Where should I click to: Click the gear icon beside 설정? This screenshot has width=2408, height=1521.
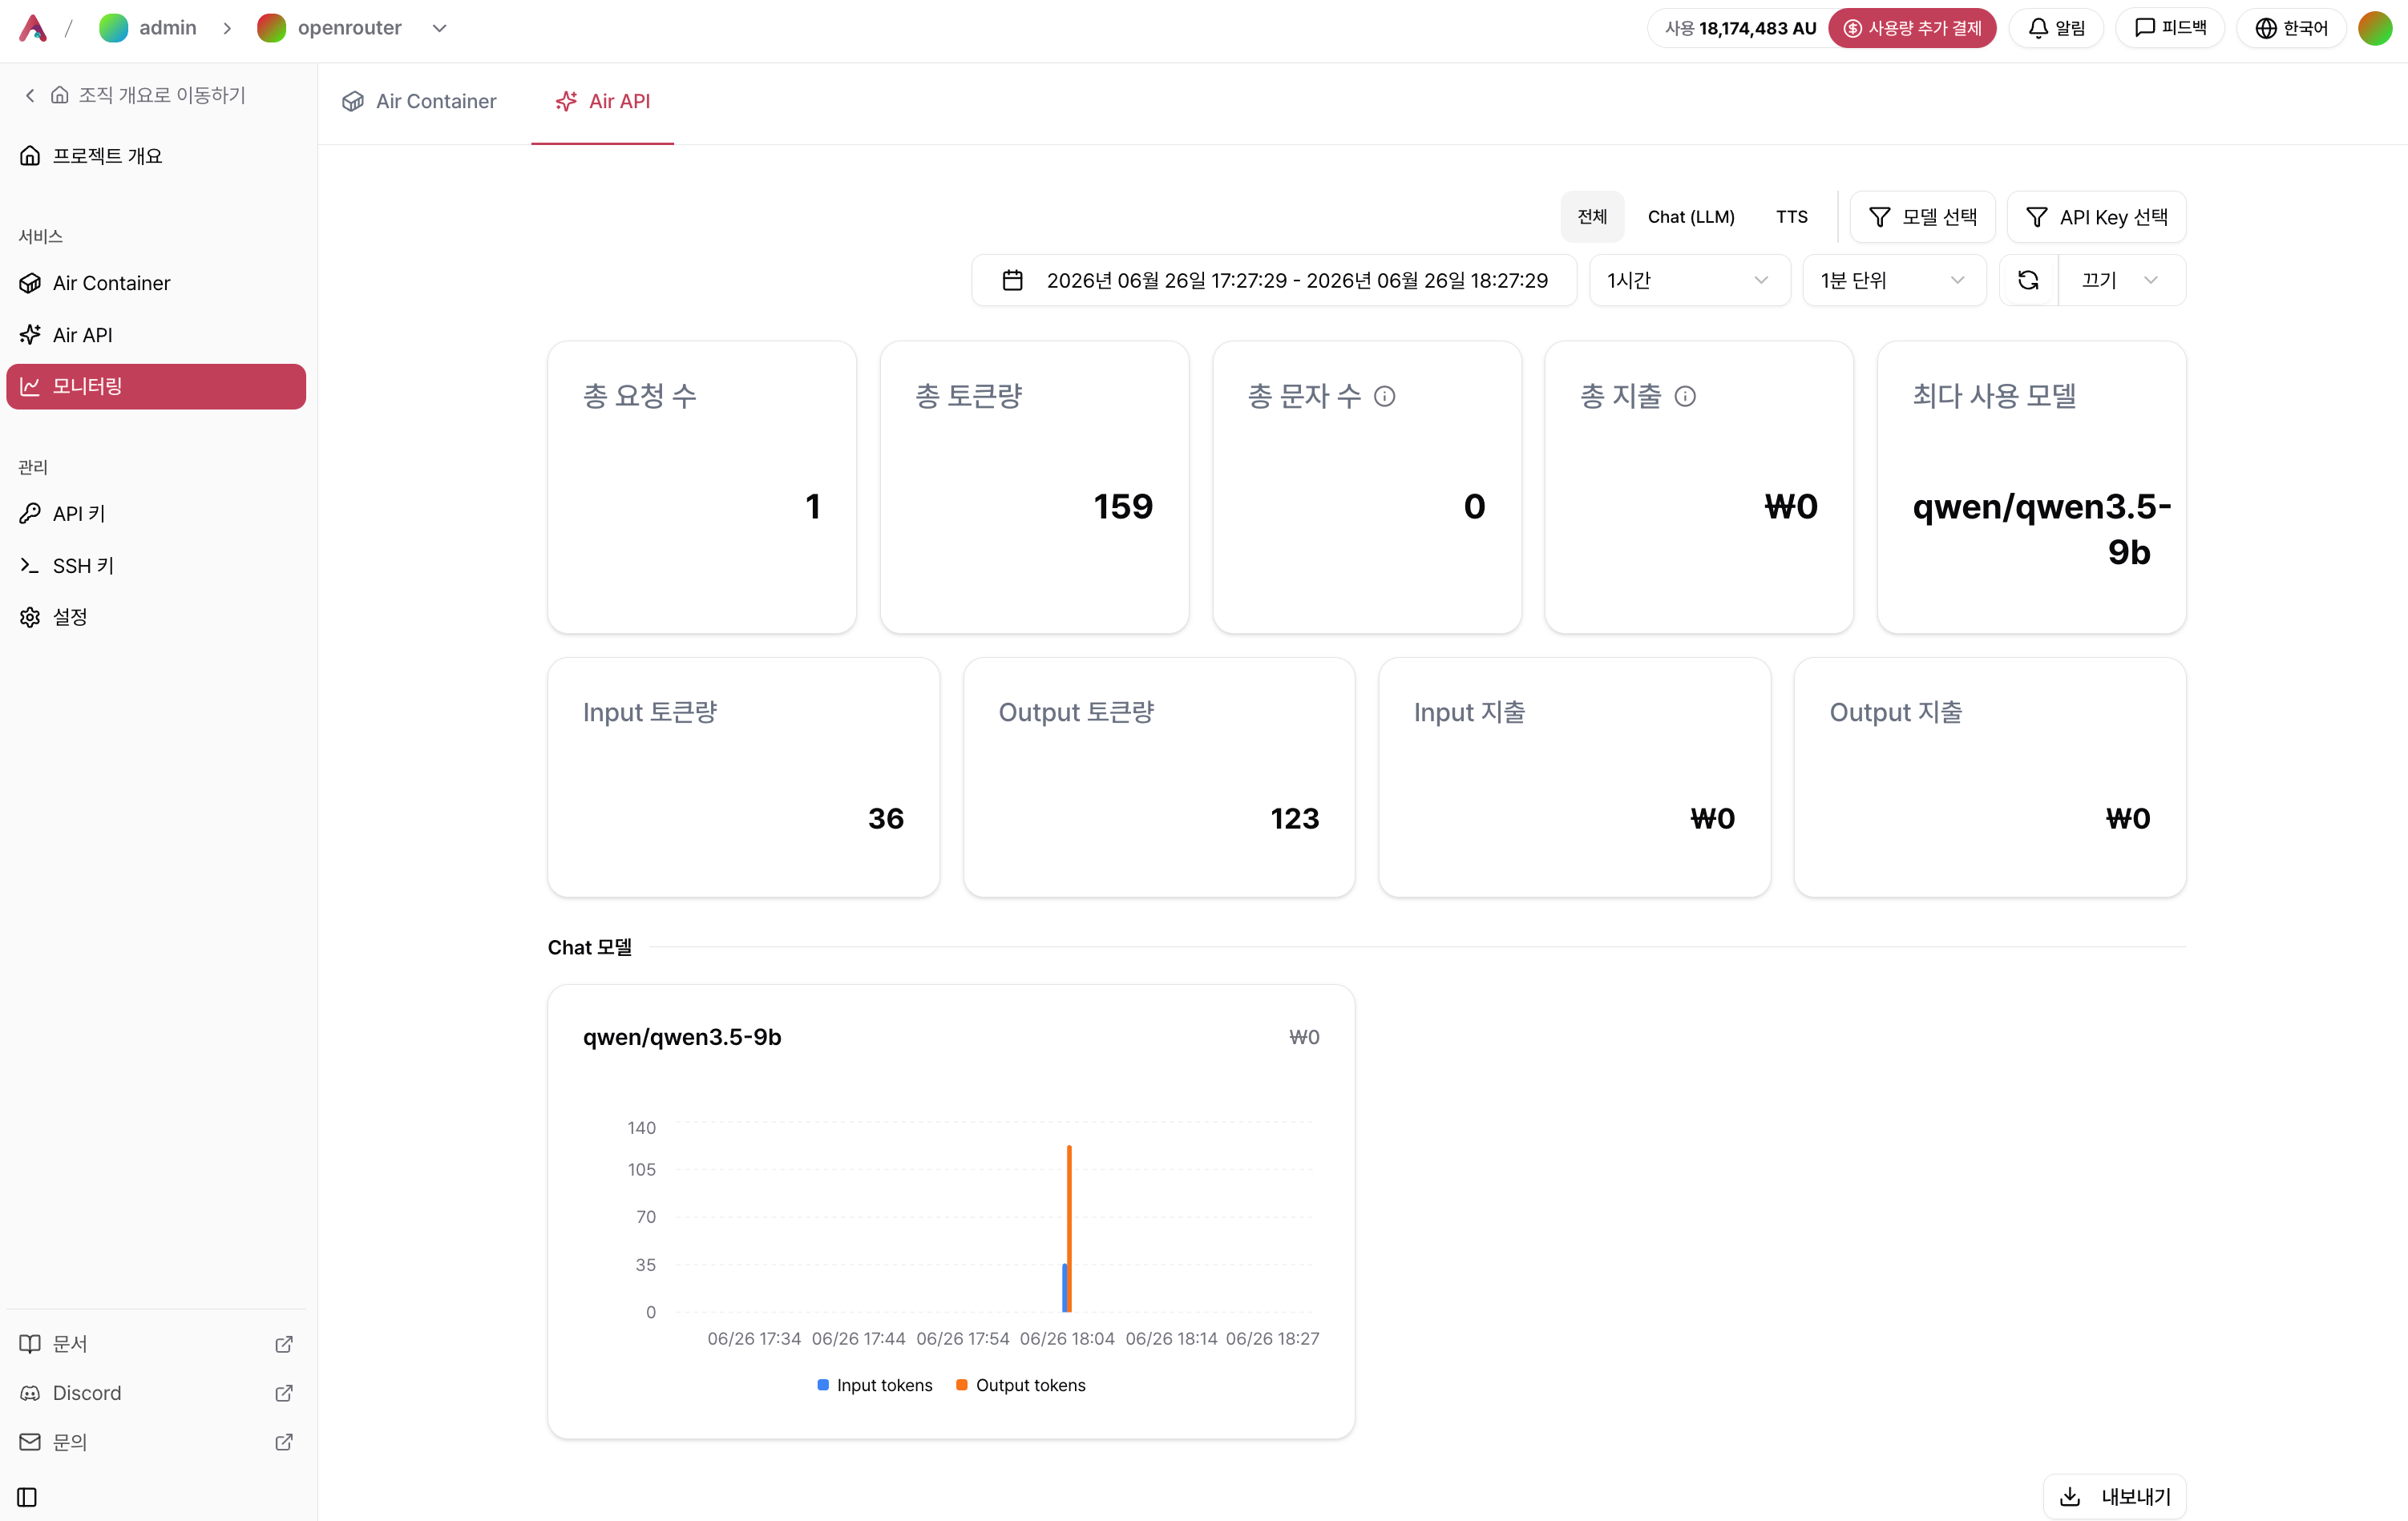coord(30,617)
